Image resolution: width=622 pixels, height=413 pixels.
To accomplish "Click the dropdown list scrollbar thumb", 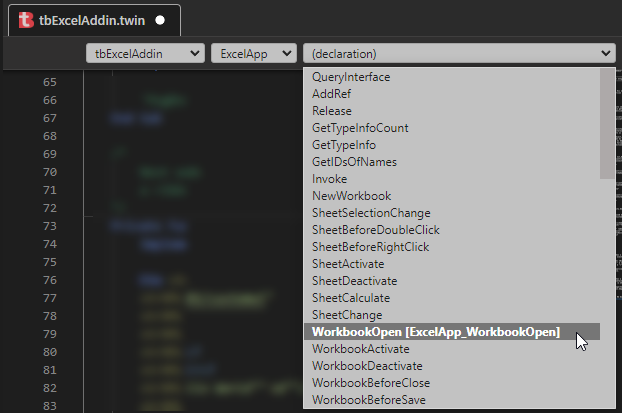I will pos(607,123).
